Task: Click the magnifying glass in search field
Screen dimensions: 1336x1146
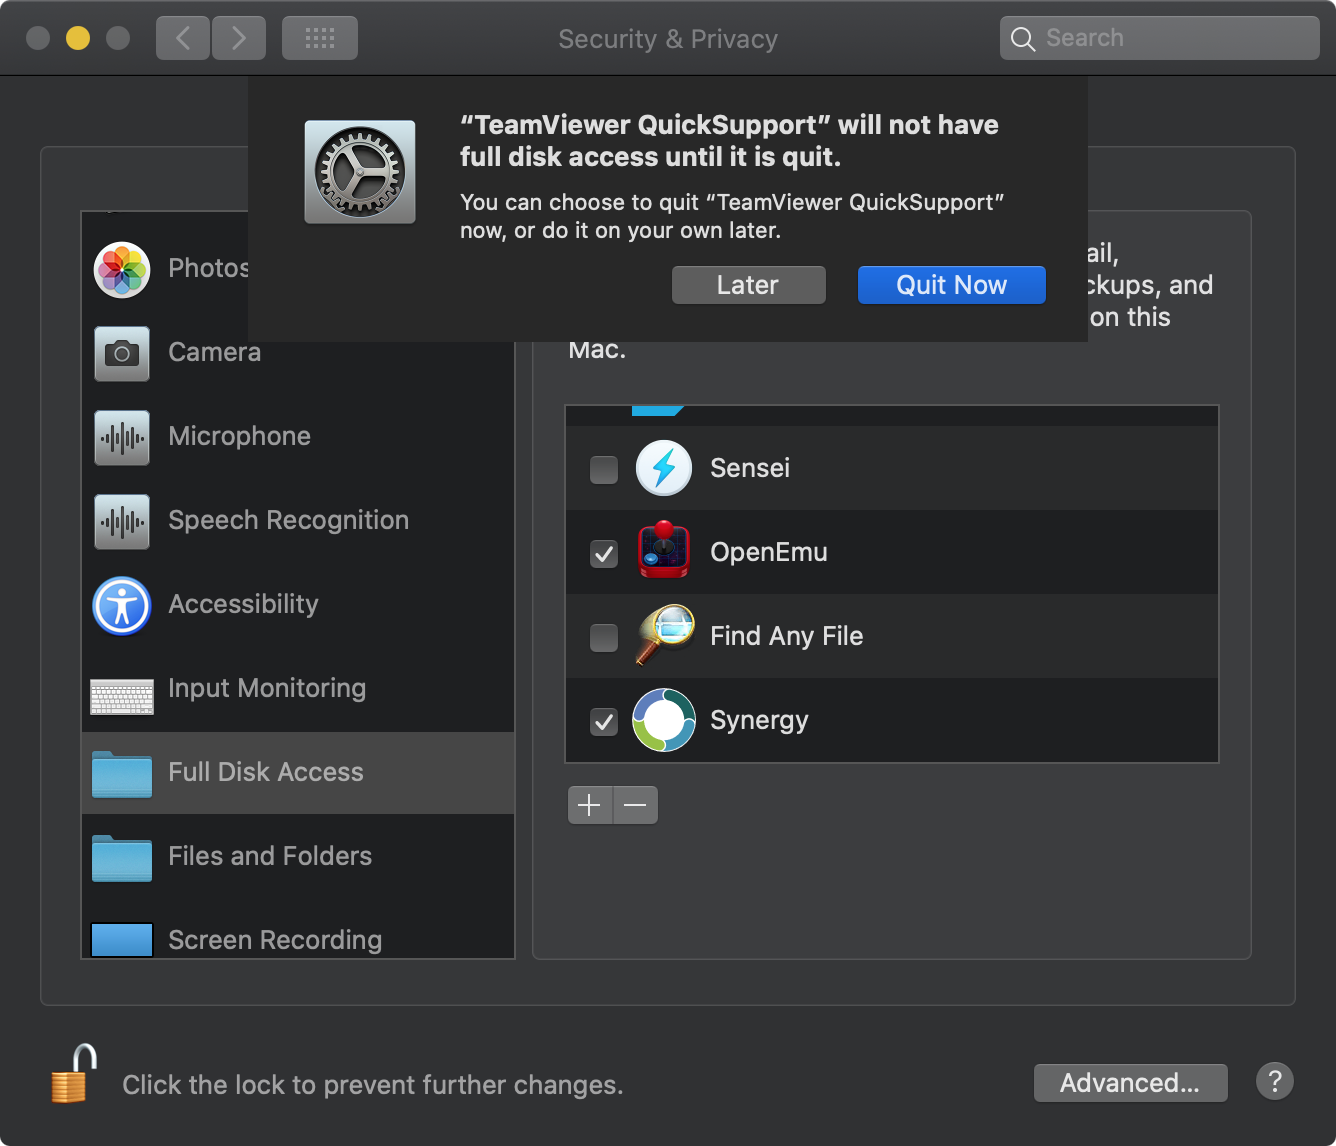Action: point(1023,39)
